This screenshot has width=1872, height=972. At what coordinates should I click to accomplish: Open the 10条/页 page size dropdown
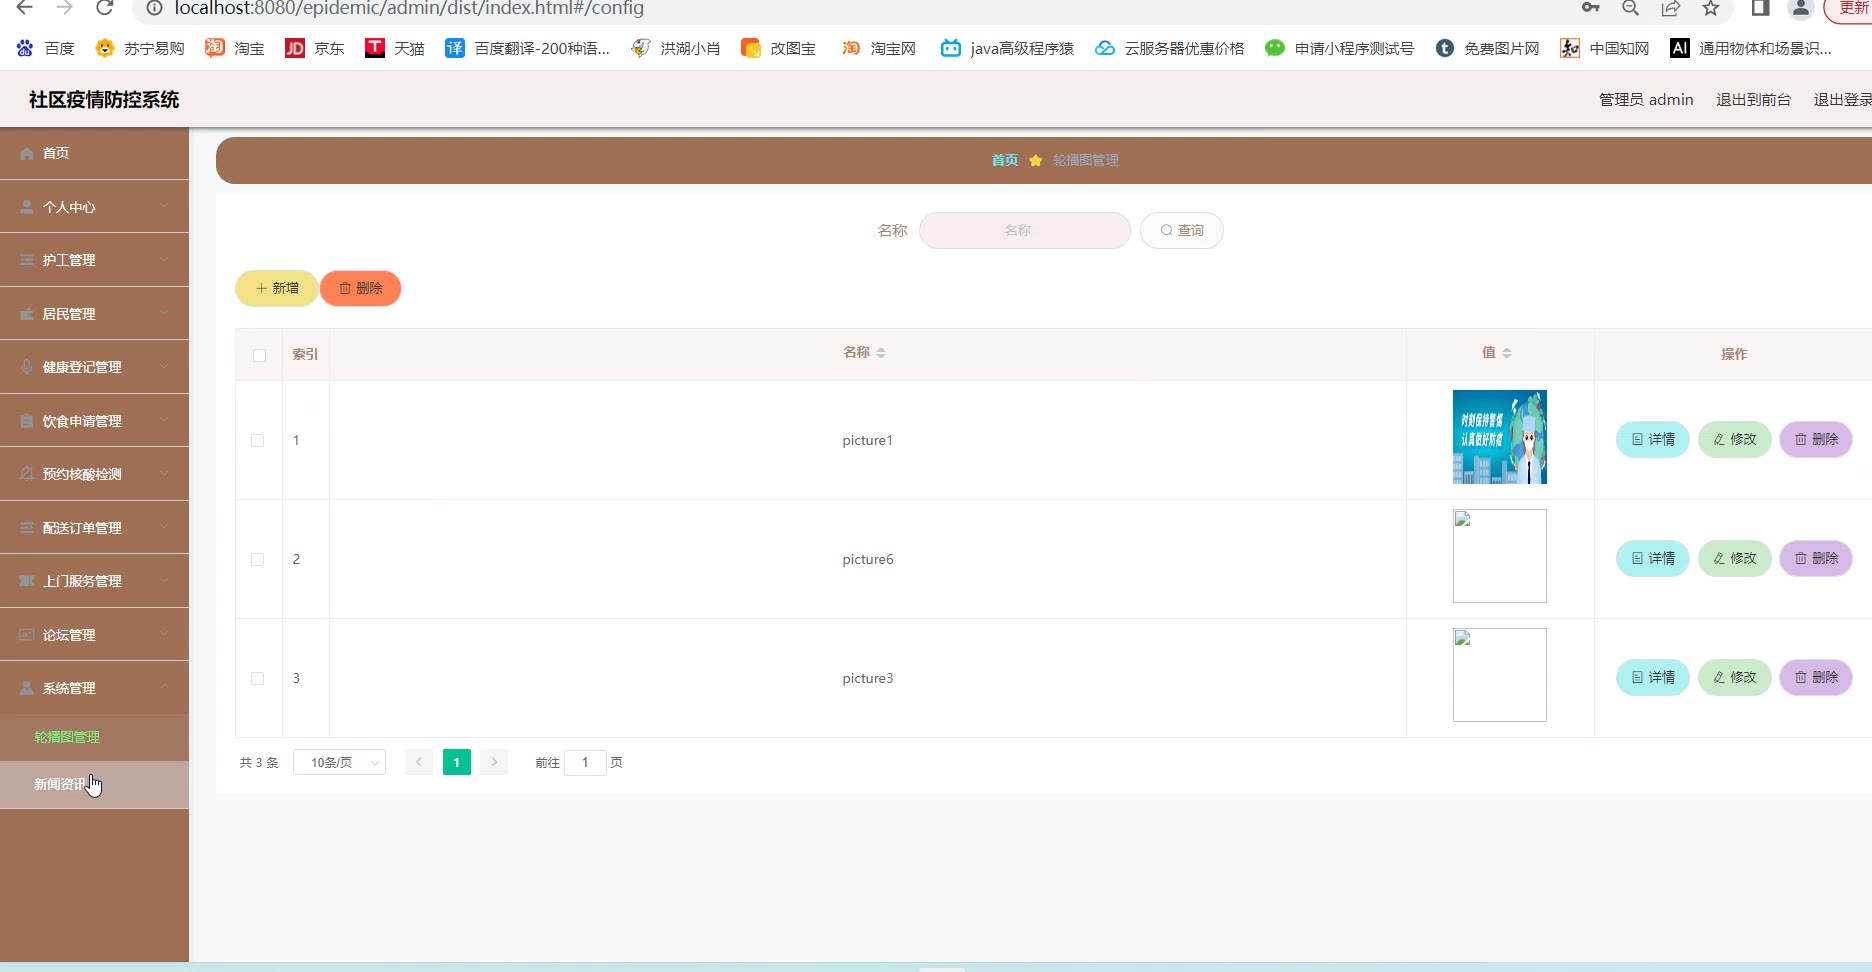tap(340, 763)
